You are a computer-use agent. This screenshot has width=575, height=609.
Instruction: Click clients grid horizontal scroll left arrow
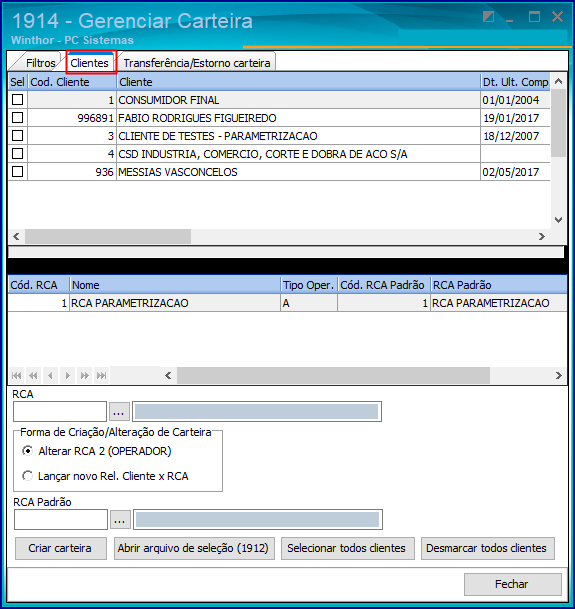pyautogui.click(x=16, y=236)
